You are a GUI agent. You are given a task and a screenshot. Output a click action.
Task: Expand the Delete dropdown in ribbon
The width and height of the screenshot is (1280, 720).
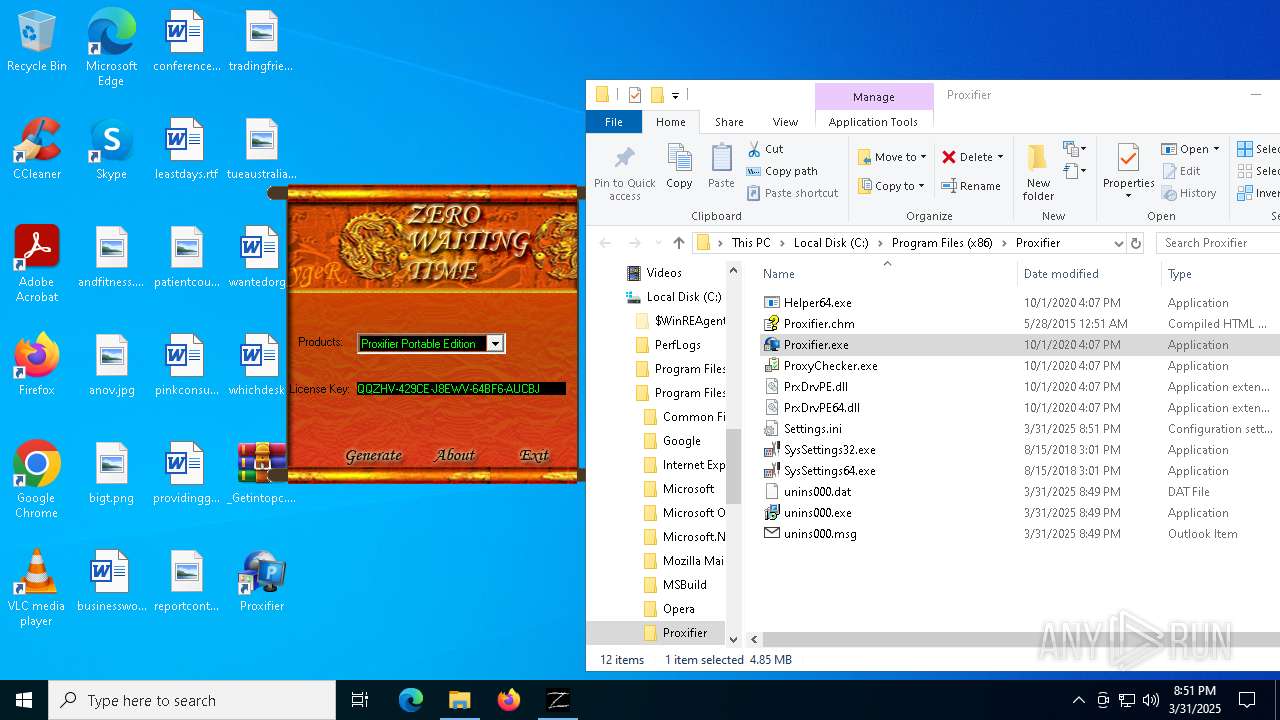point(1000,157)
